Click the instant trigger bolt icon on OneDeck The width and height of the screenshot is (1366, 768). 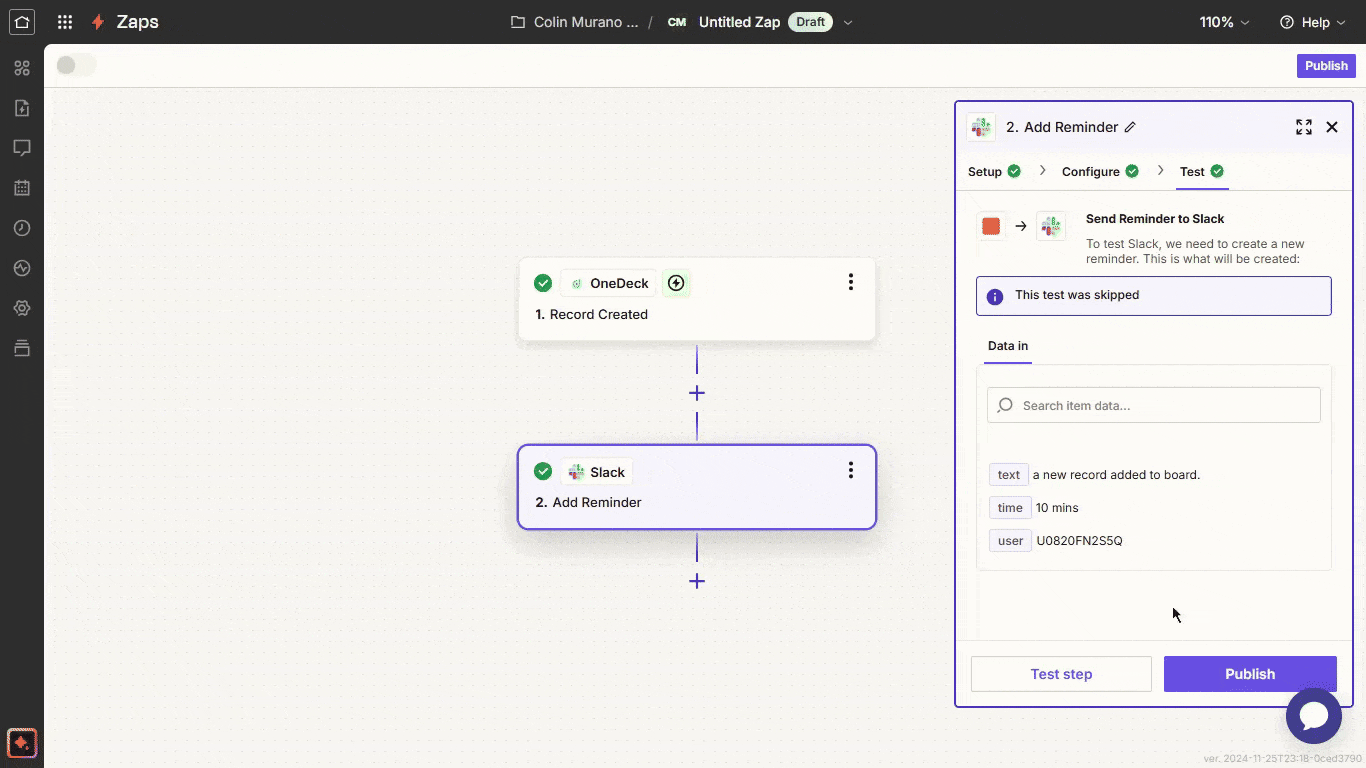[676, 283]
